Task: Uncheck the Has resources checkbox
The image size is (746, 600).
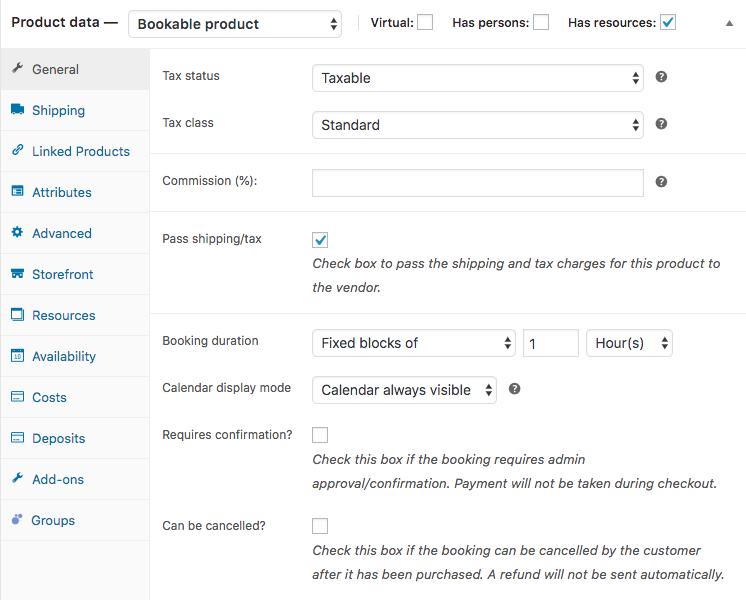Action: (668, 23)
